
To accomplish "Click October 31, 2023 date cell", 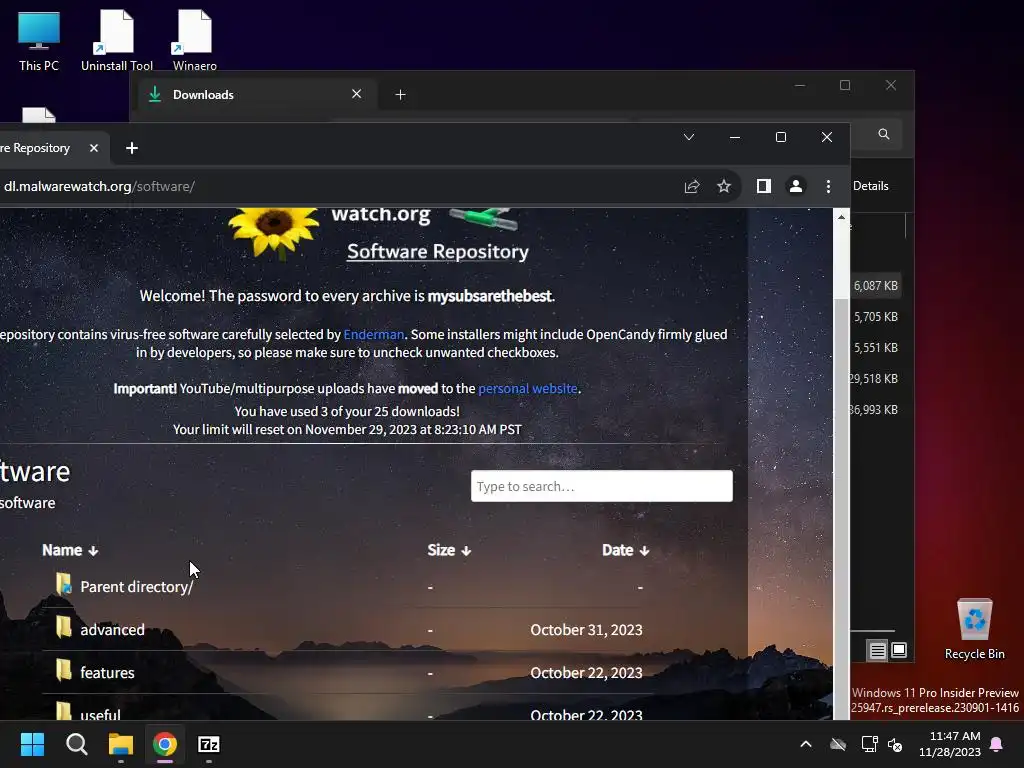I will point(586,630).
